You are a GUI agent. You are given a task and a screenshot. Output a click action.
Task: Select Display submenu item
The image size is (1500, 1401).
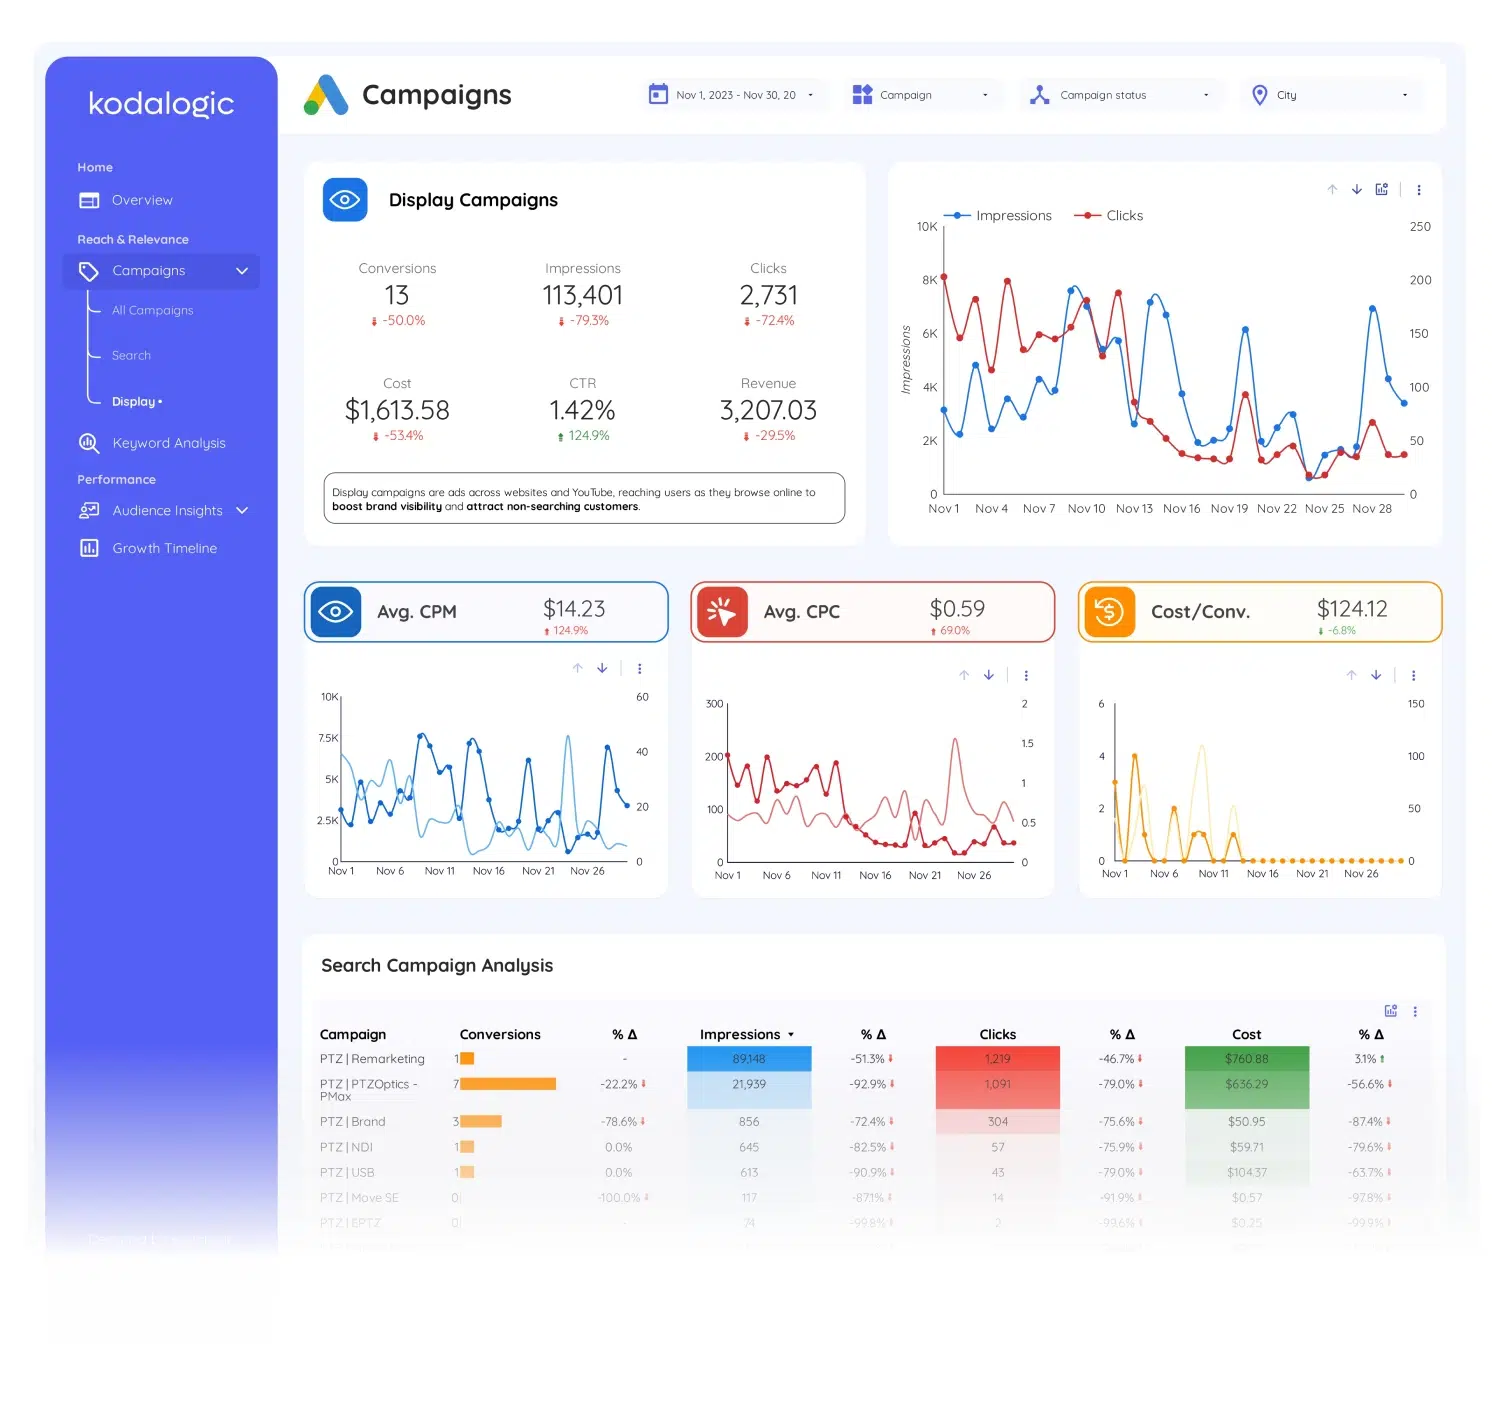pos(137,401)
